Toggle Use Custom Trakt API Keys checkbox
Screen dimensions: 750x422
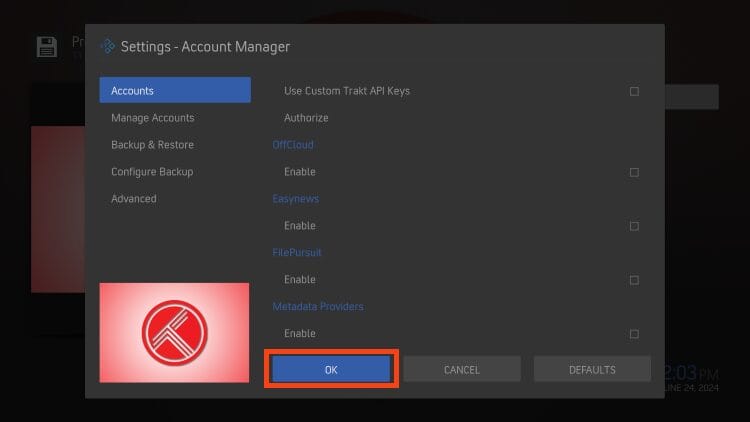pos(634,91)
